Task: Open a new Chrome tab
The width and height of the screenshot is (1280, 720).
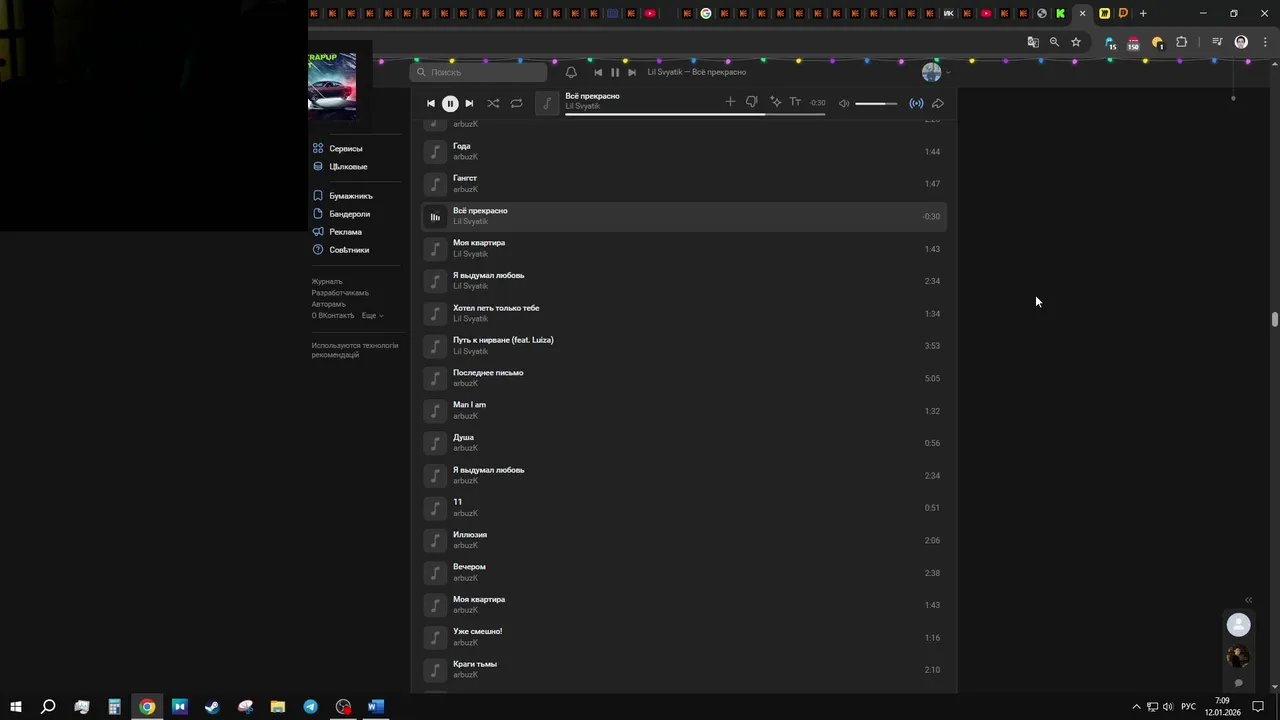Action: point(1143,13)
